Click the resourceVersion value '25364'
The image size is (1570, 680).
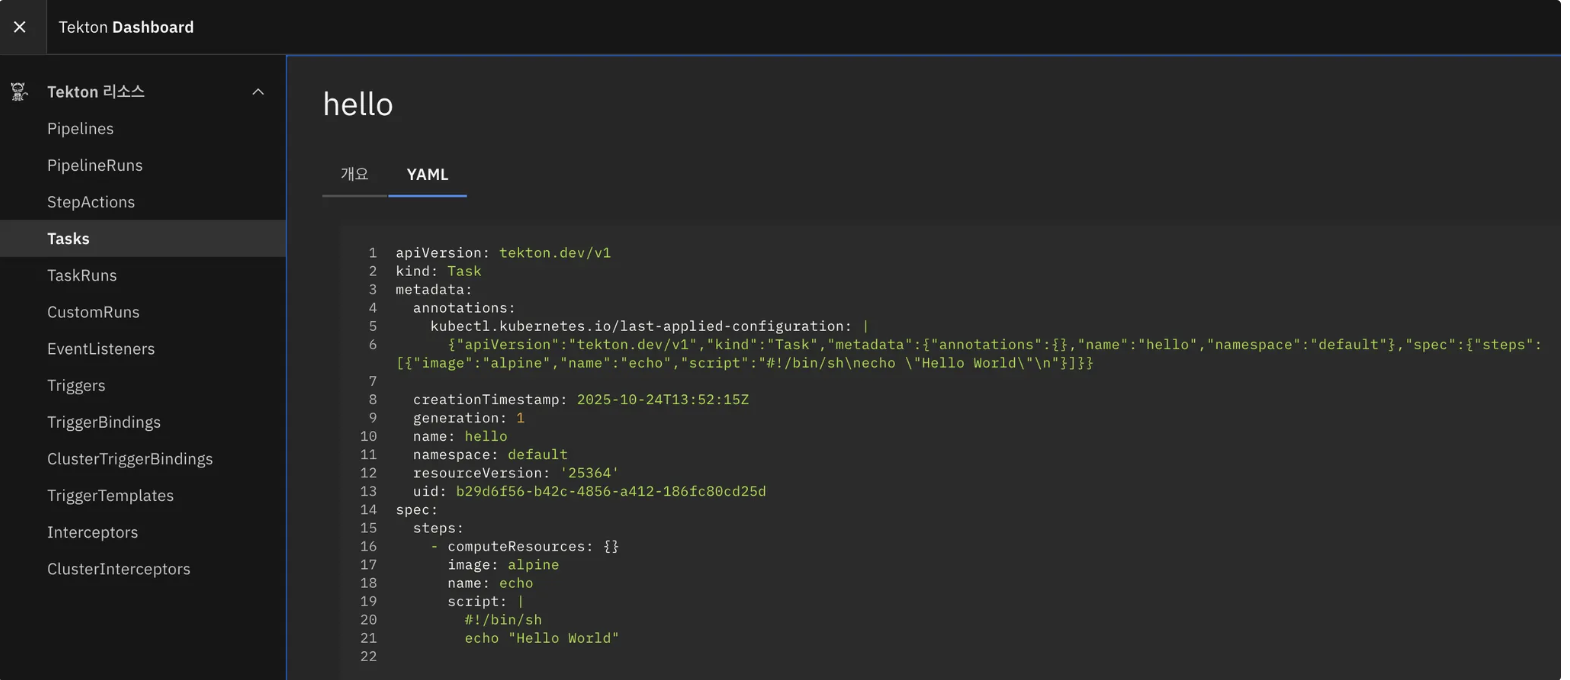click(589, 473)
